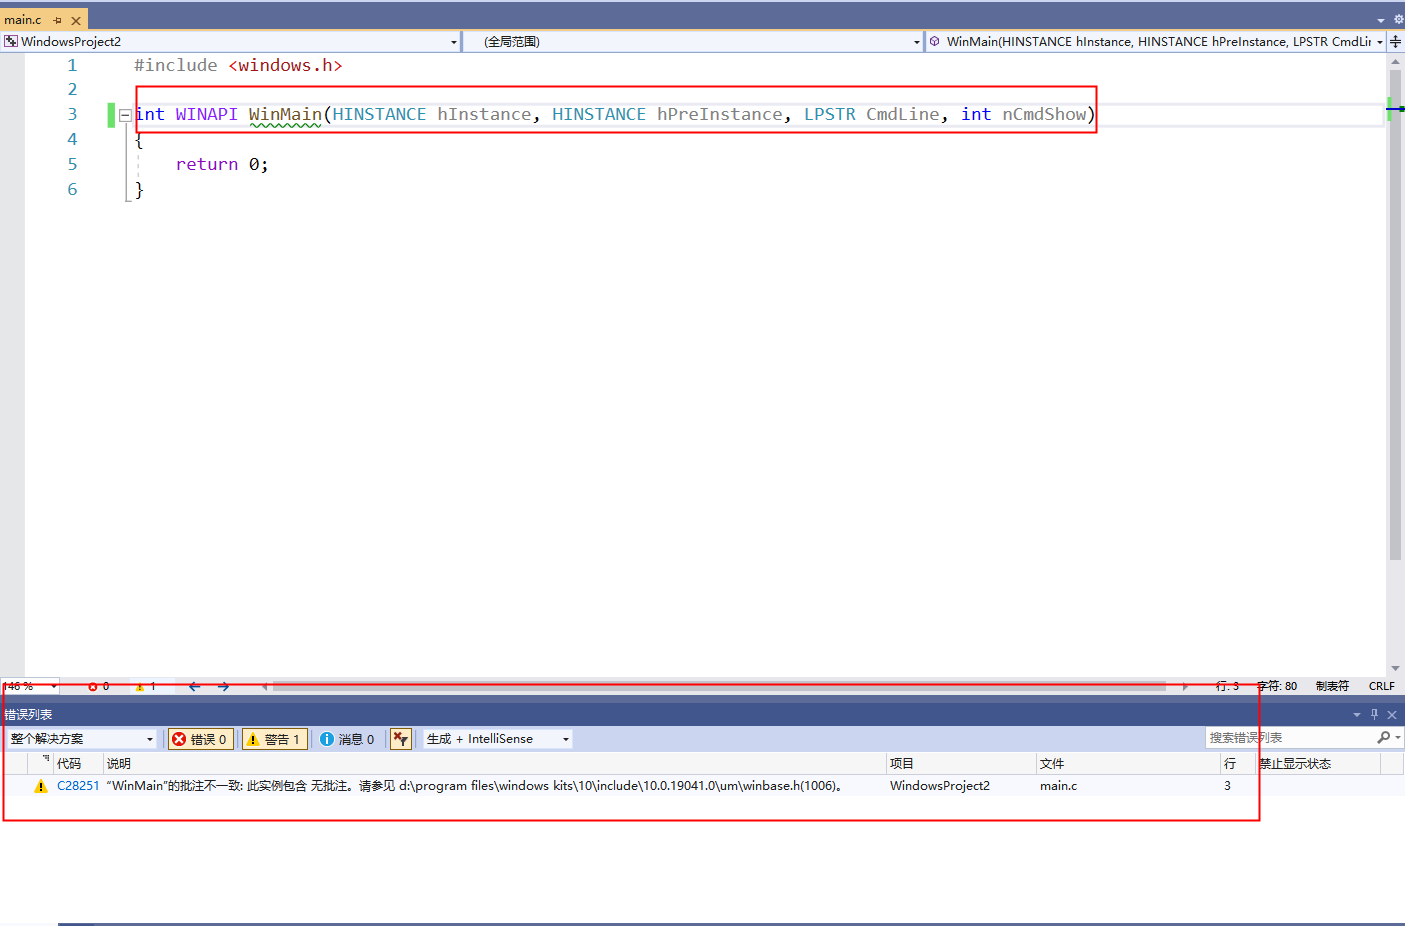Split the editor with the split icon
1405x926 pixels.
(1396, 42)
